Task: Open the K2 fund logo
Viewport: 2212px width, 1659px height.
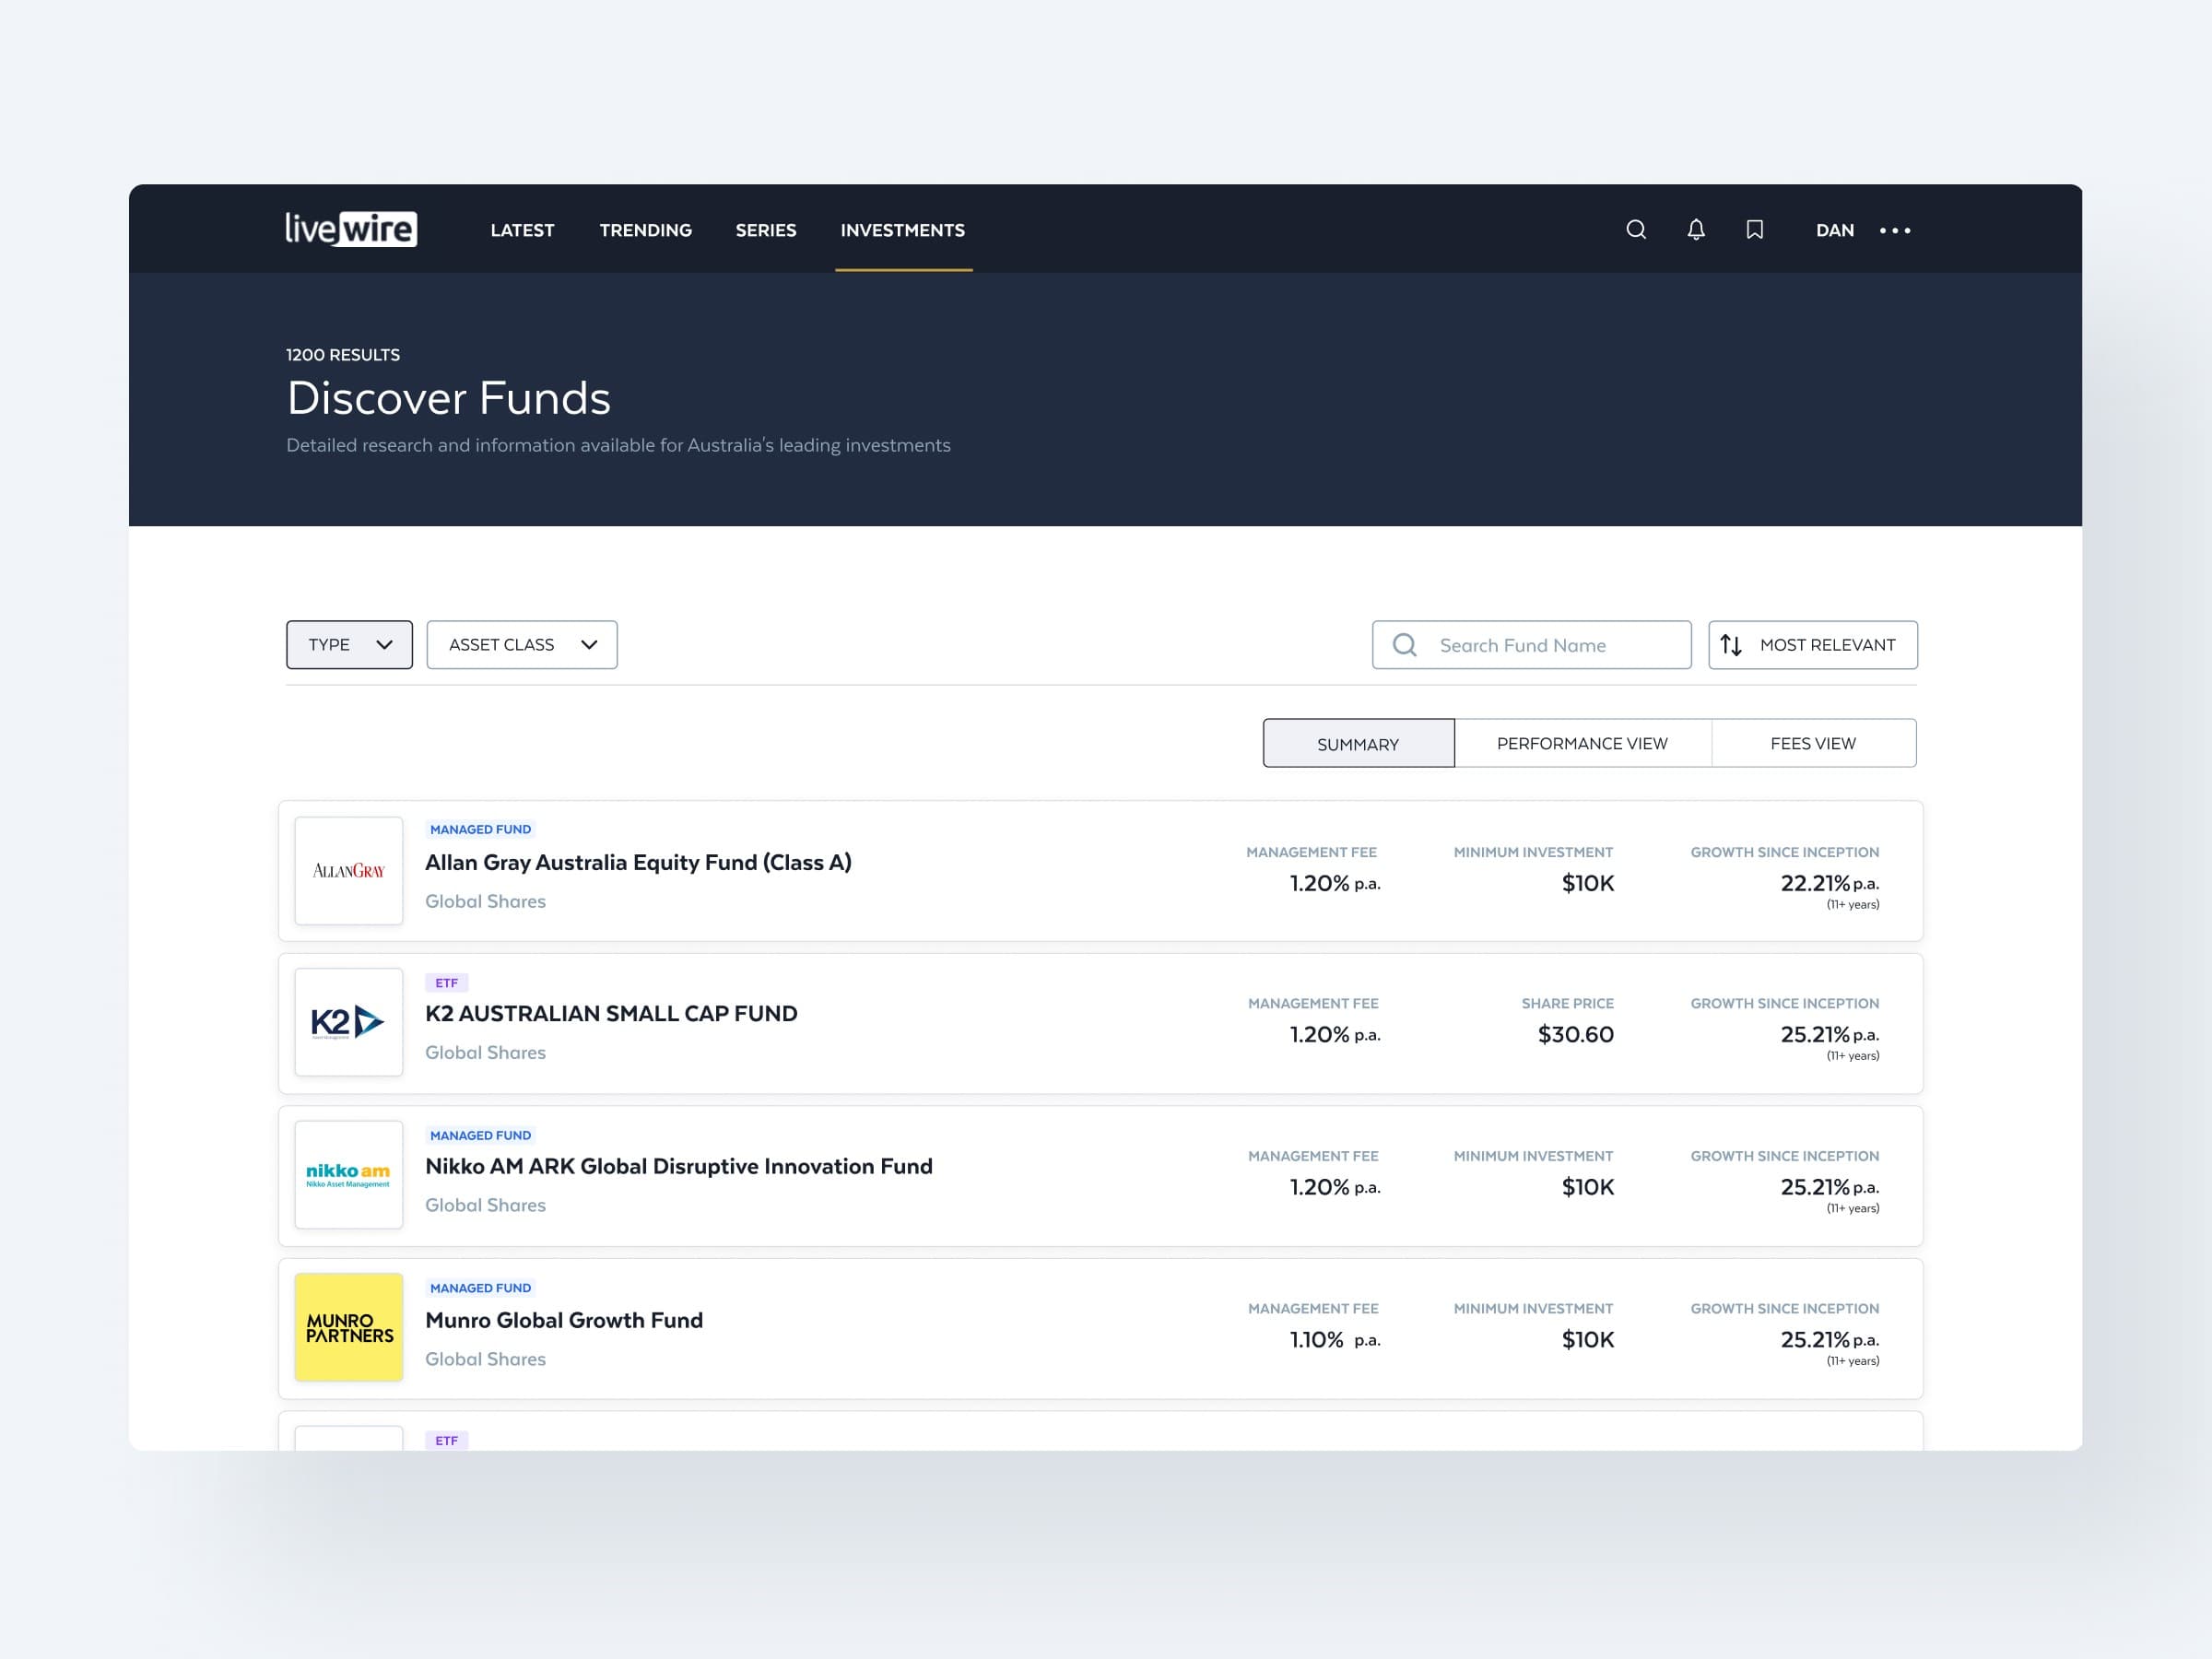Action: (349, 1022)
